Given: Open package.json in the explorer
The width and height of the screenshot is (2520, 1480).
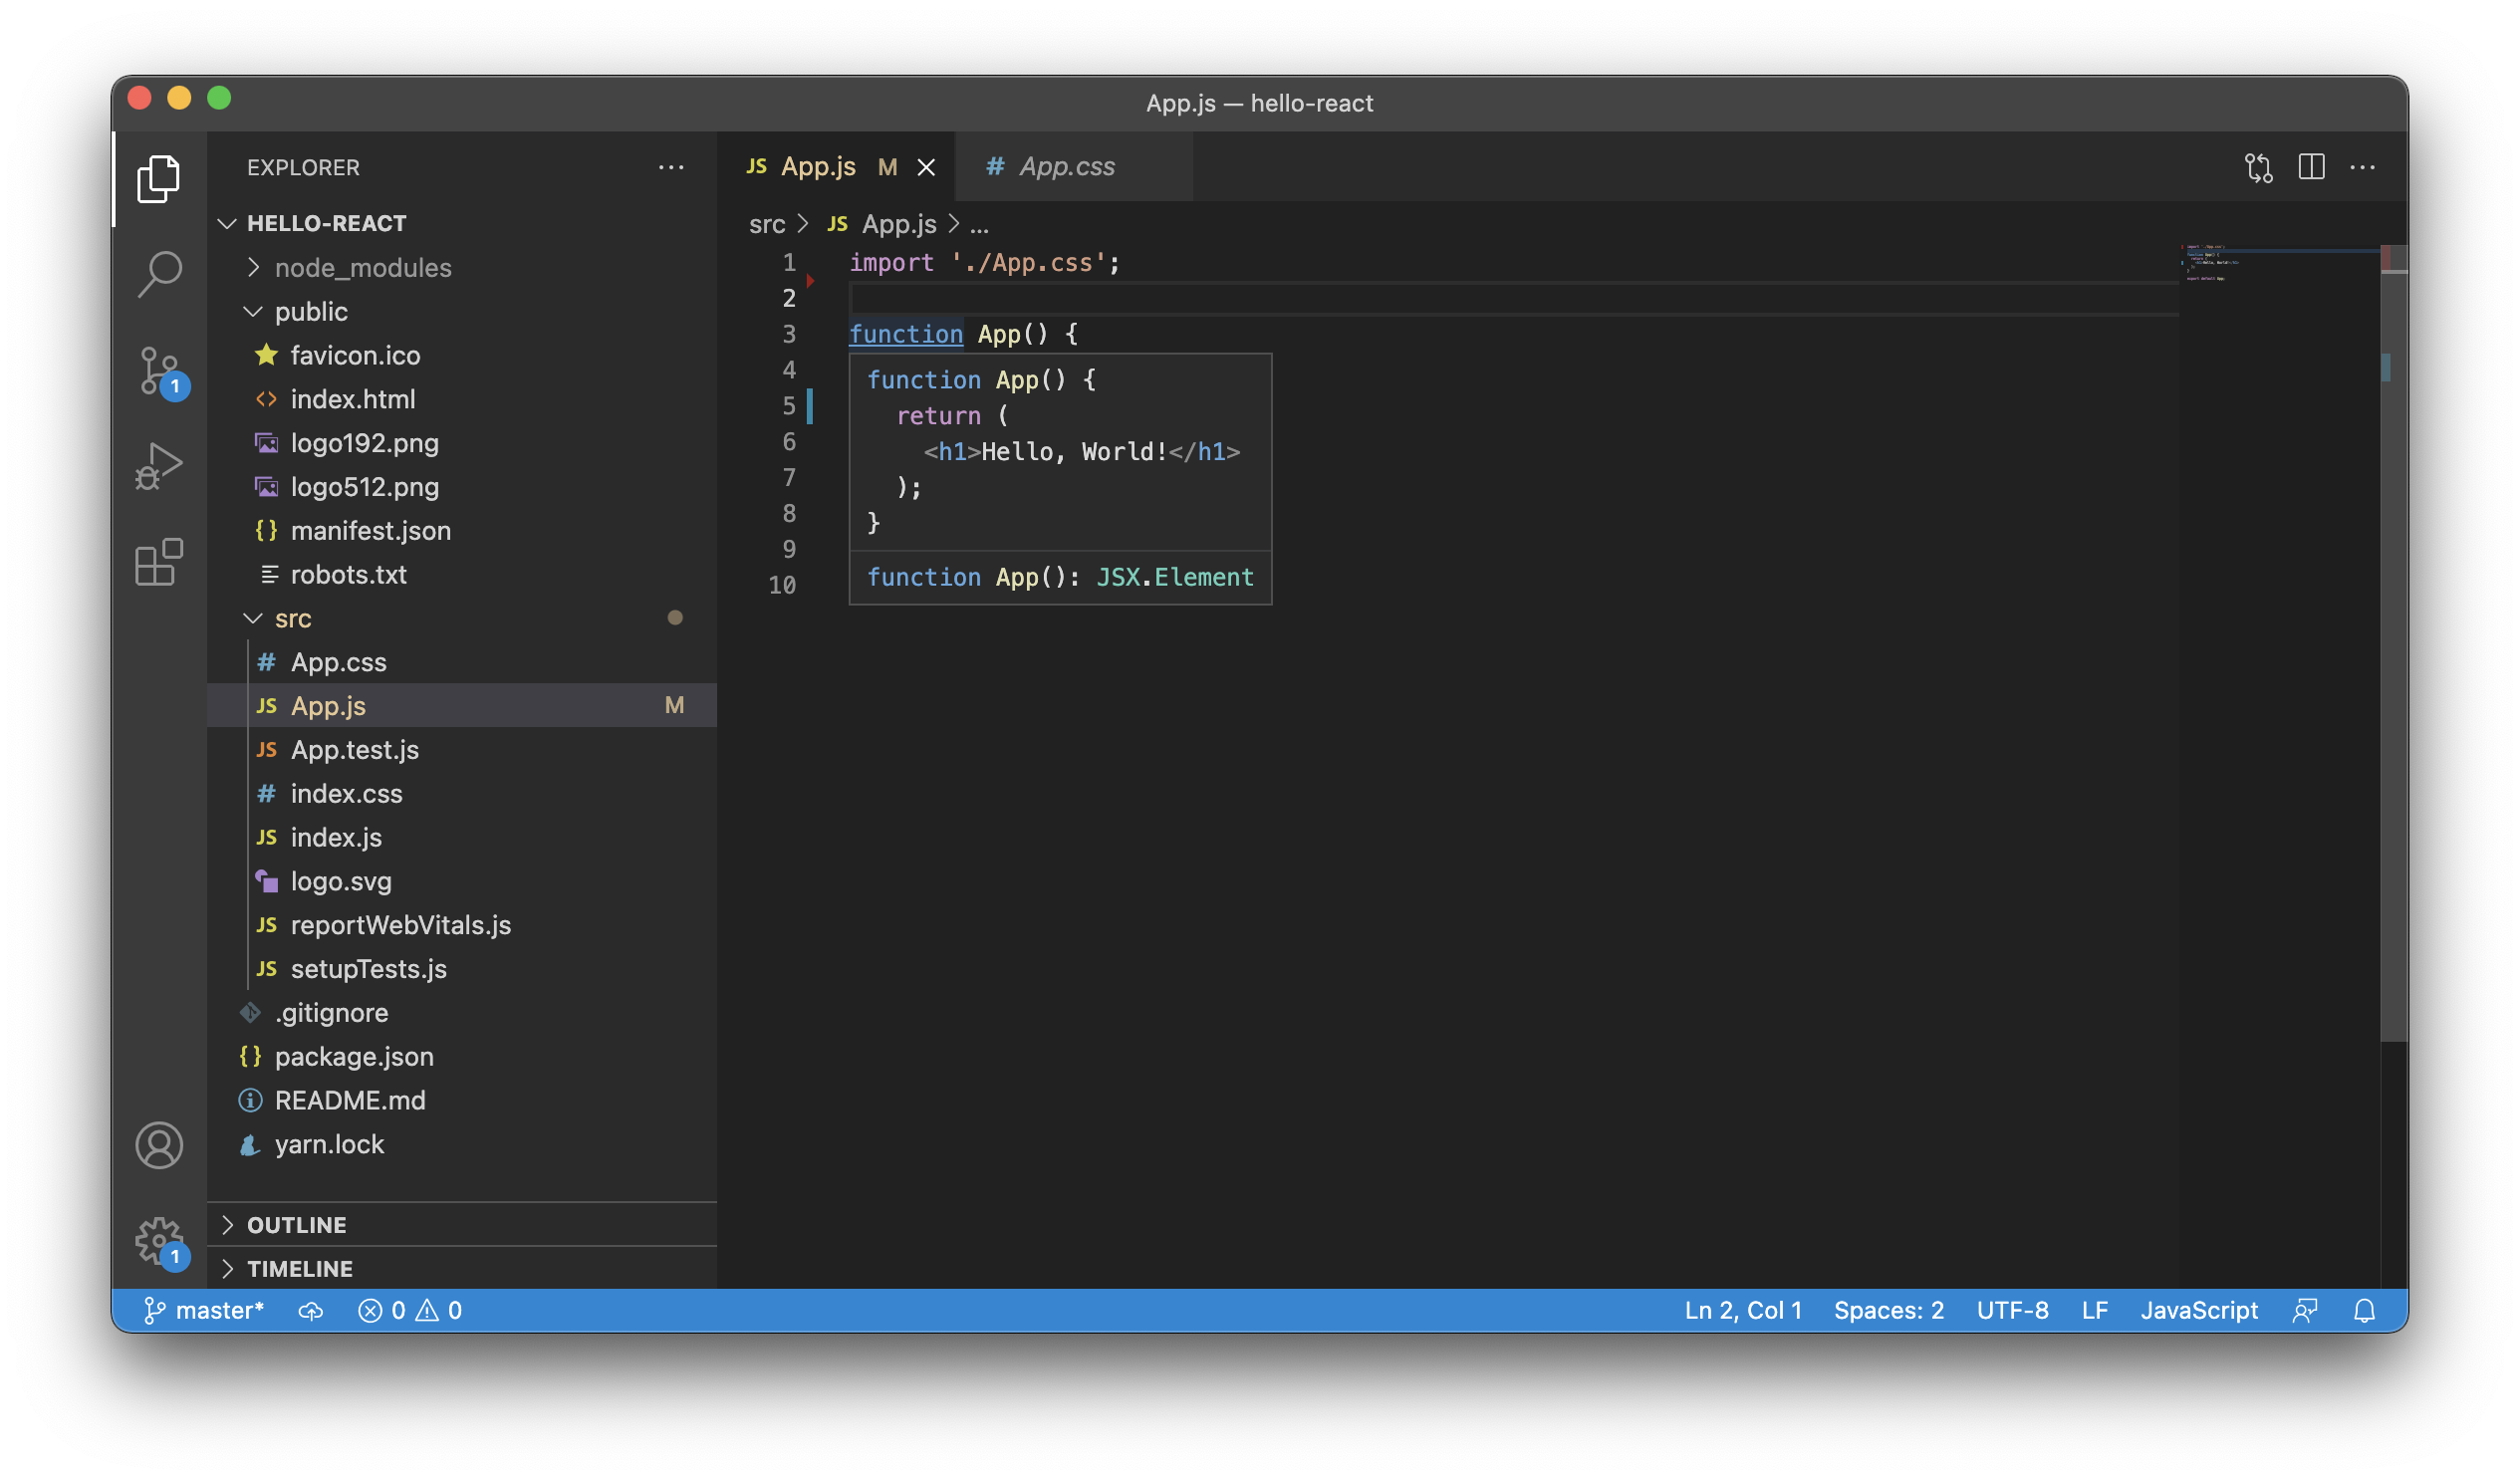Looking at the screenshot, I should pyautogui.click(x=354, y=1056).
